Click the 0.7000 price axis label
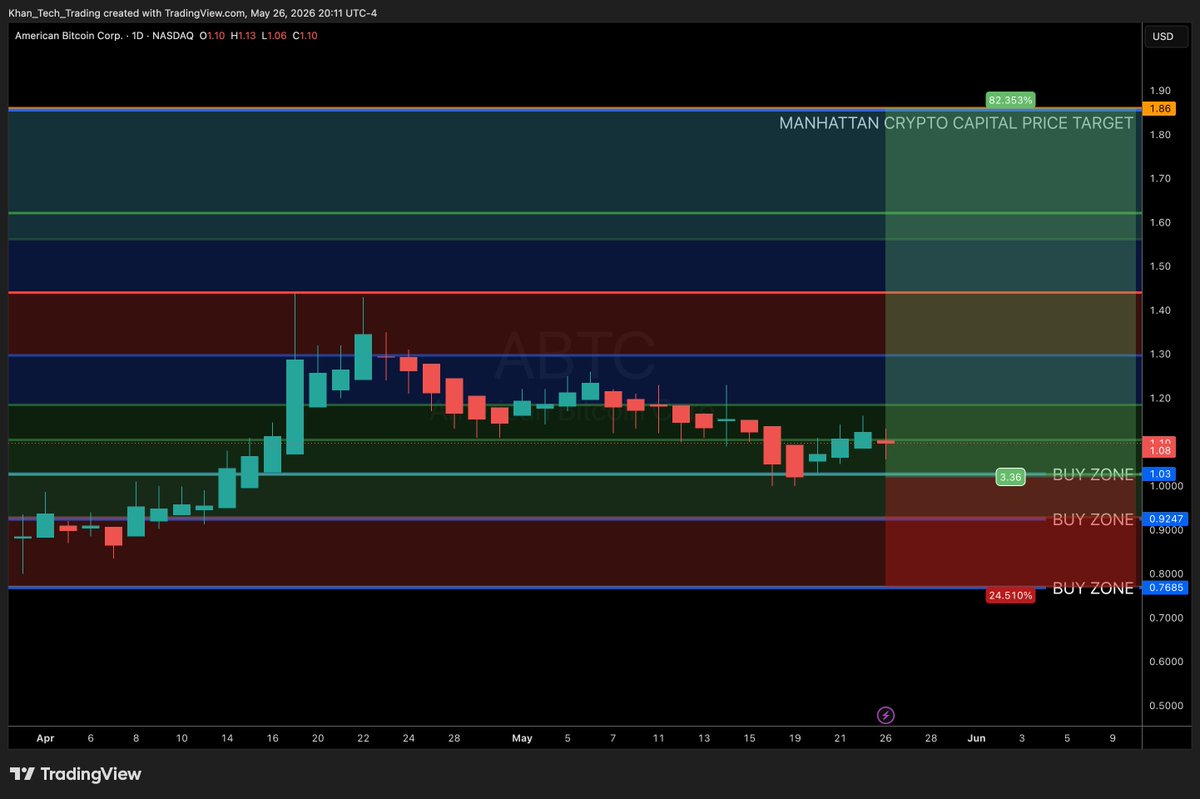 (1166, 618)
